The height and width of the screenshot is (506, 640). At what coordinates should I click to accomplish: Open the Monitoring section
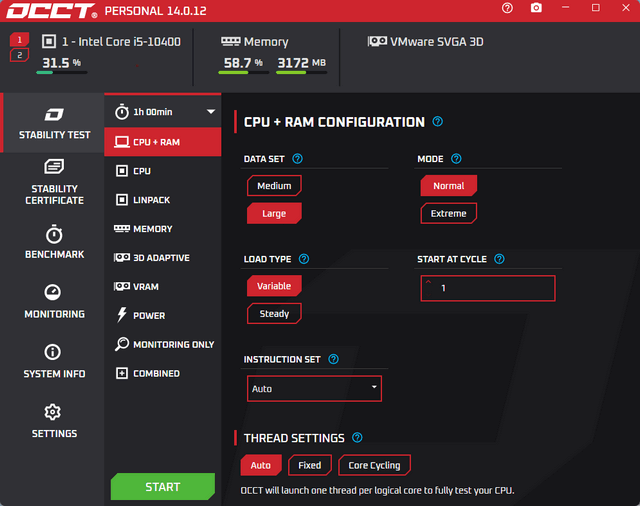coord(54,301)
